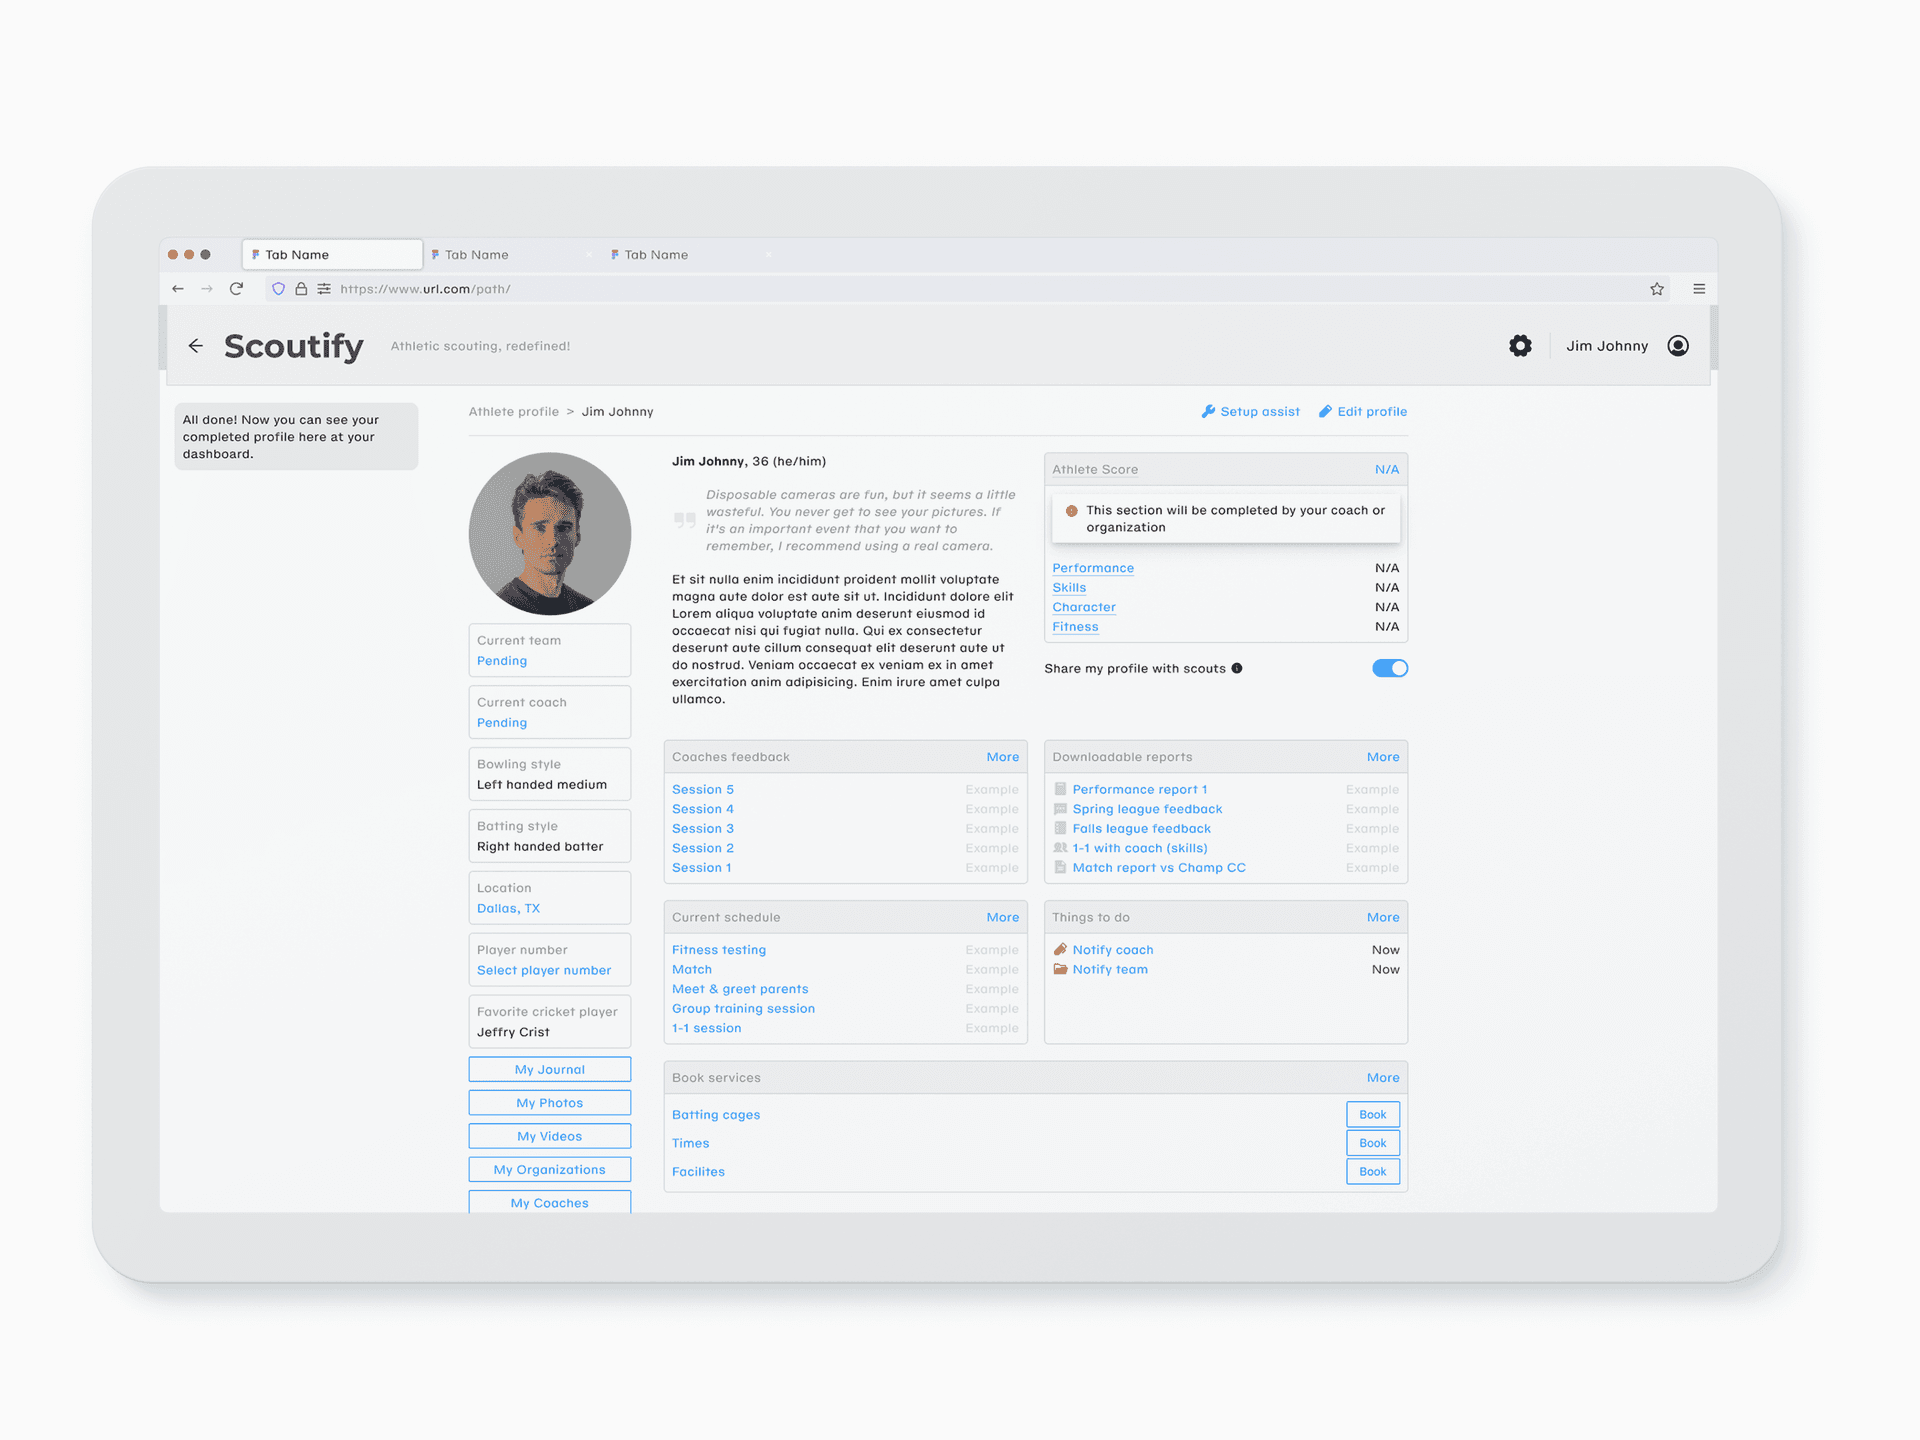
Task: Open the Performance score link
Action: [x=1093, y=567]
